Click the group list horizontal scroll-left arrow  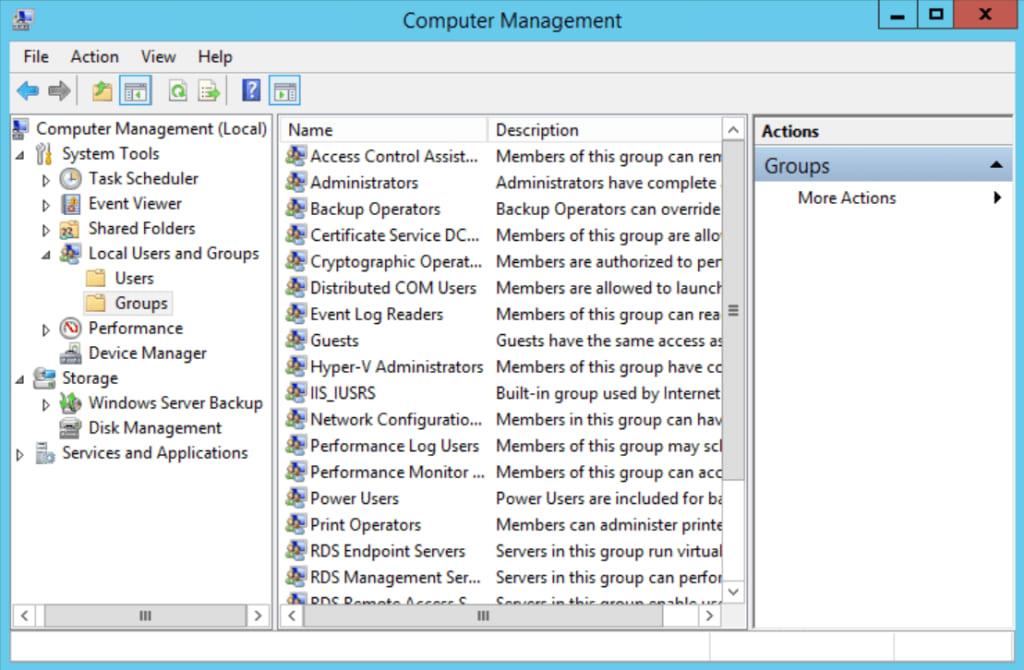pos(292,615)
